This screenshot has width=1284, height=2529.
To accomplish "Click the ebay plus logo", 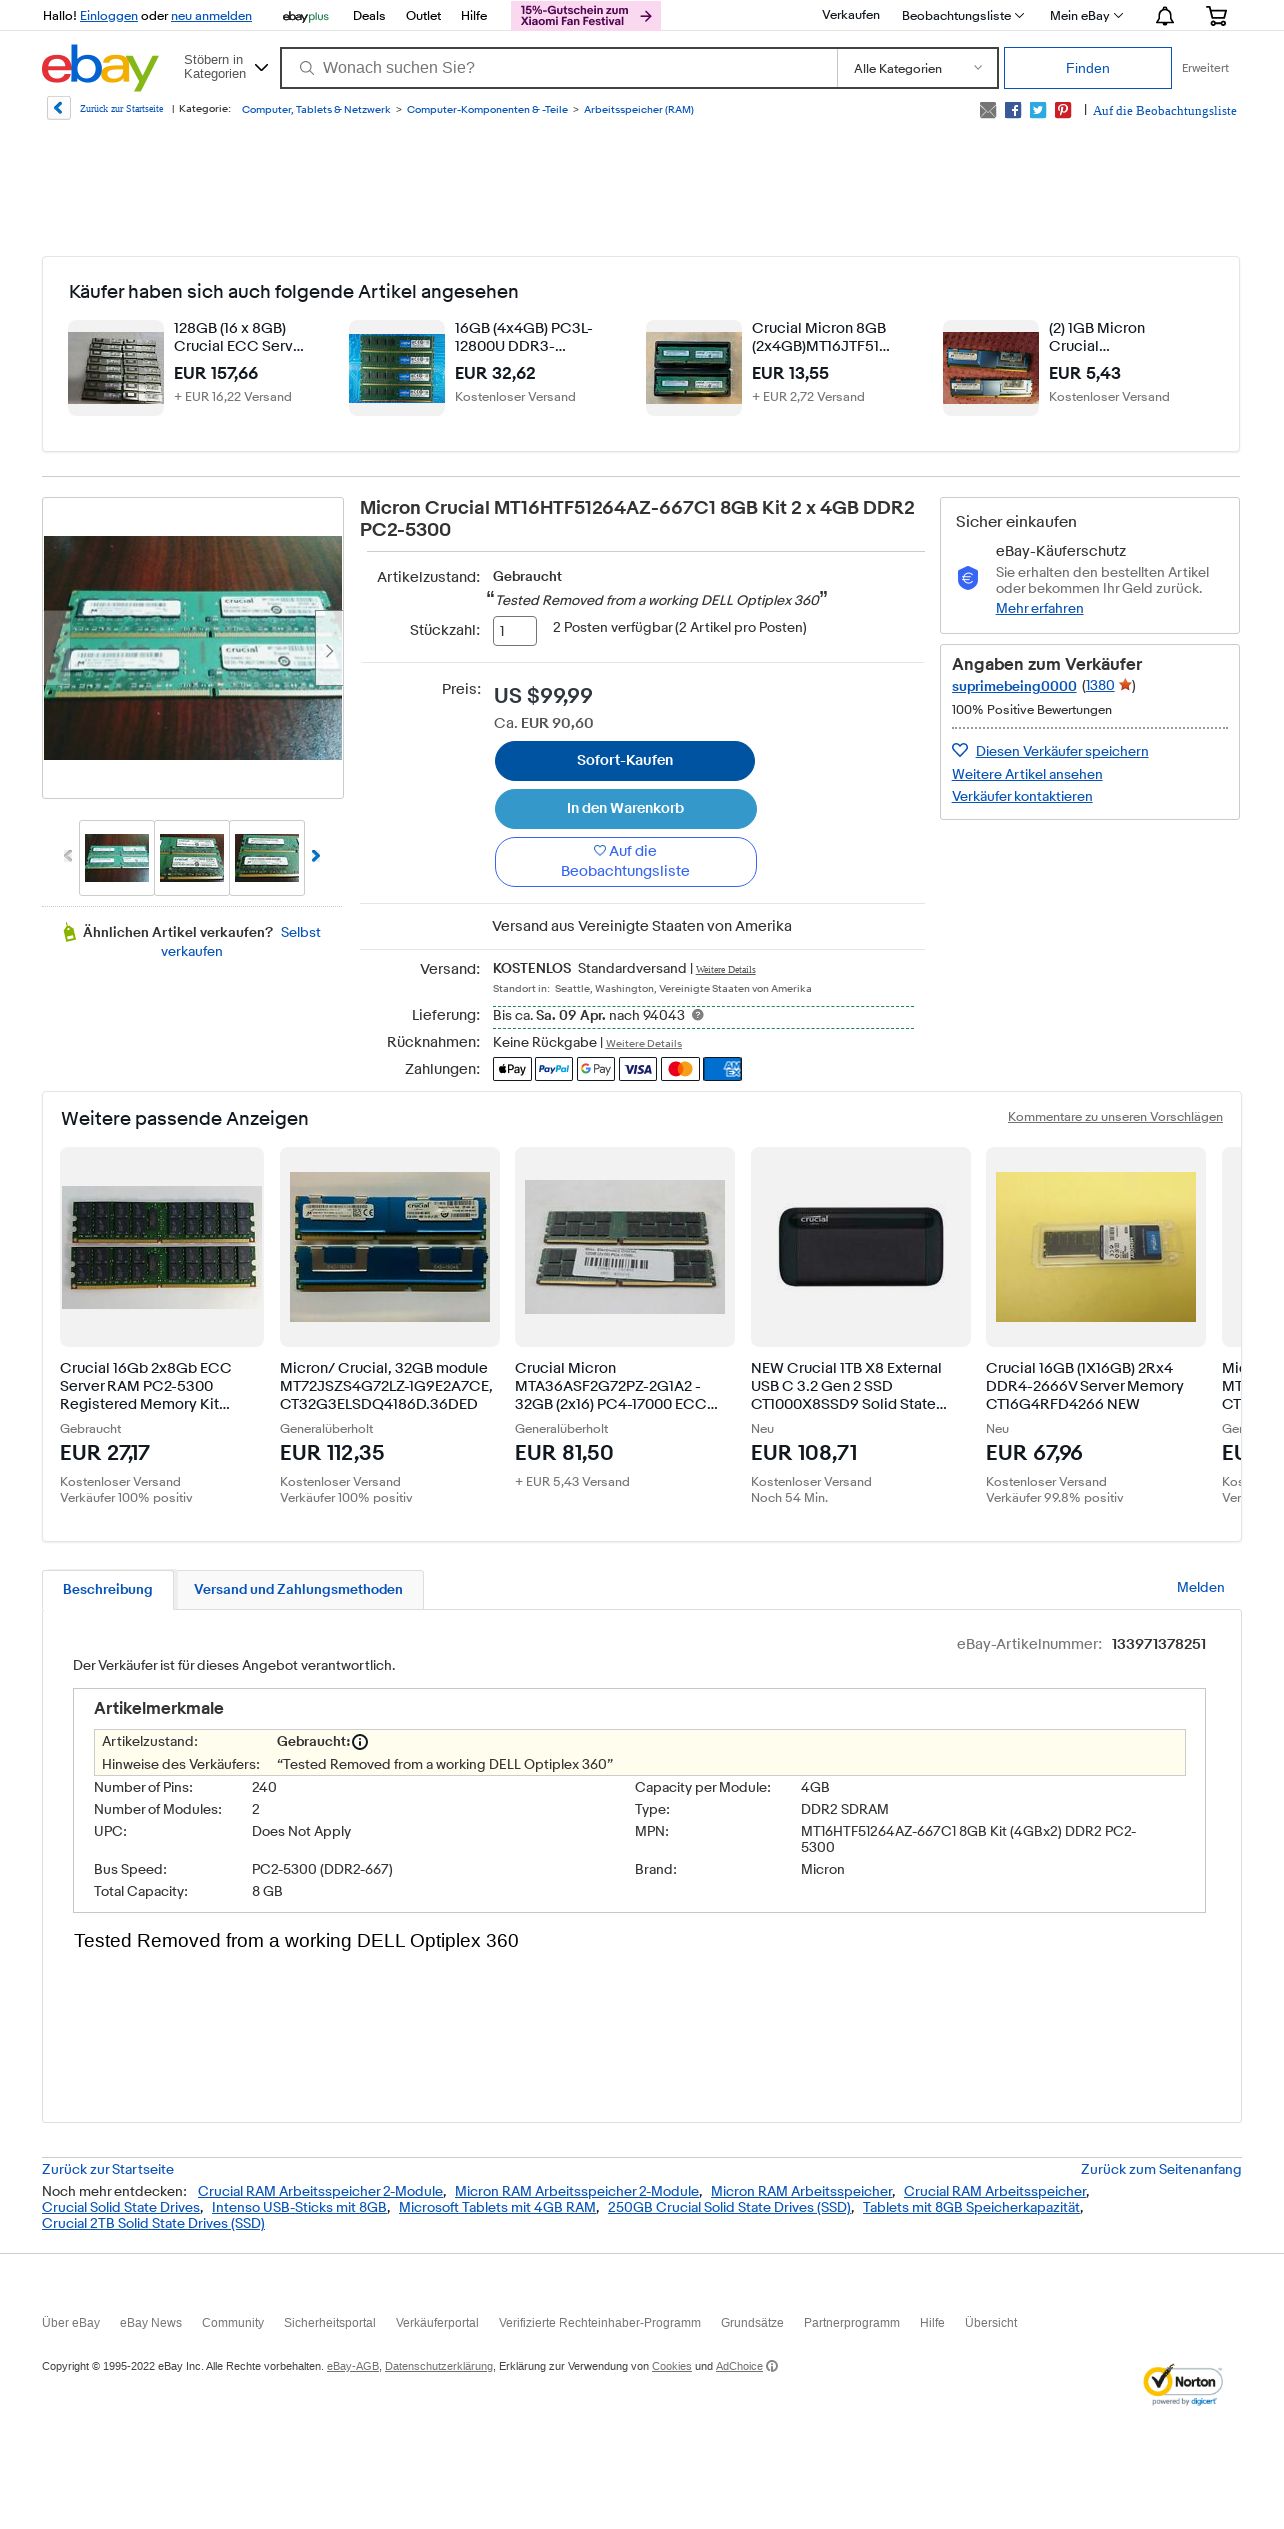I will [306, 16].
